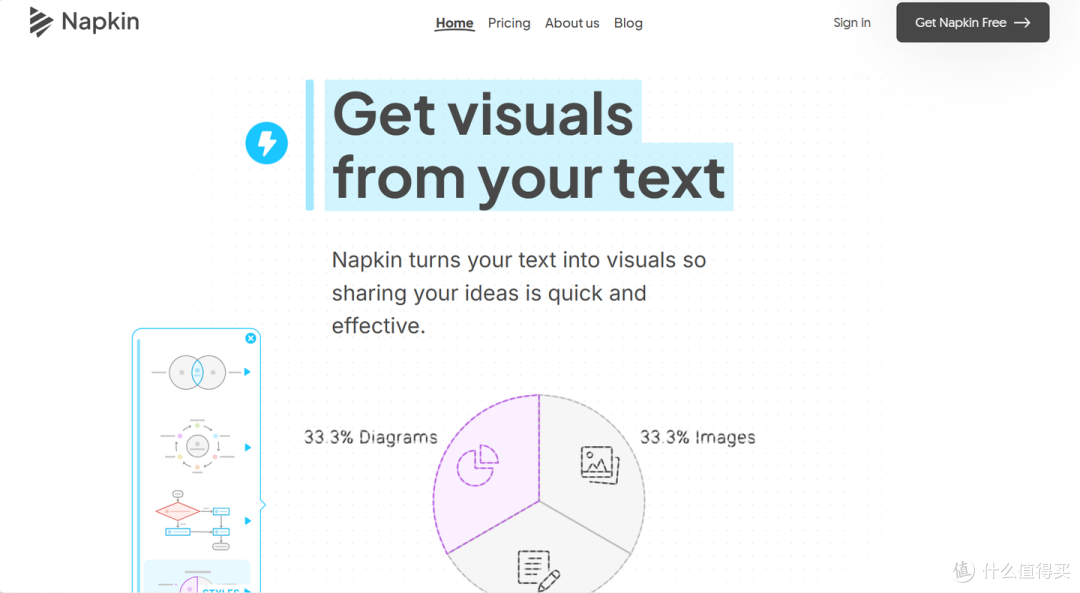This screenshot has height=593, width=1080.
Task: Open the Pricing page
Action: tap(509, 23)
